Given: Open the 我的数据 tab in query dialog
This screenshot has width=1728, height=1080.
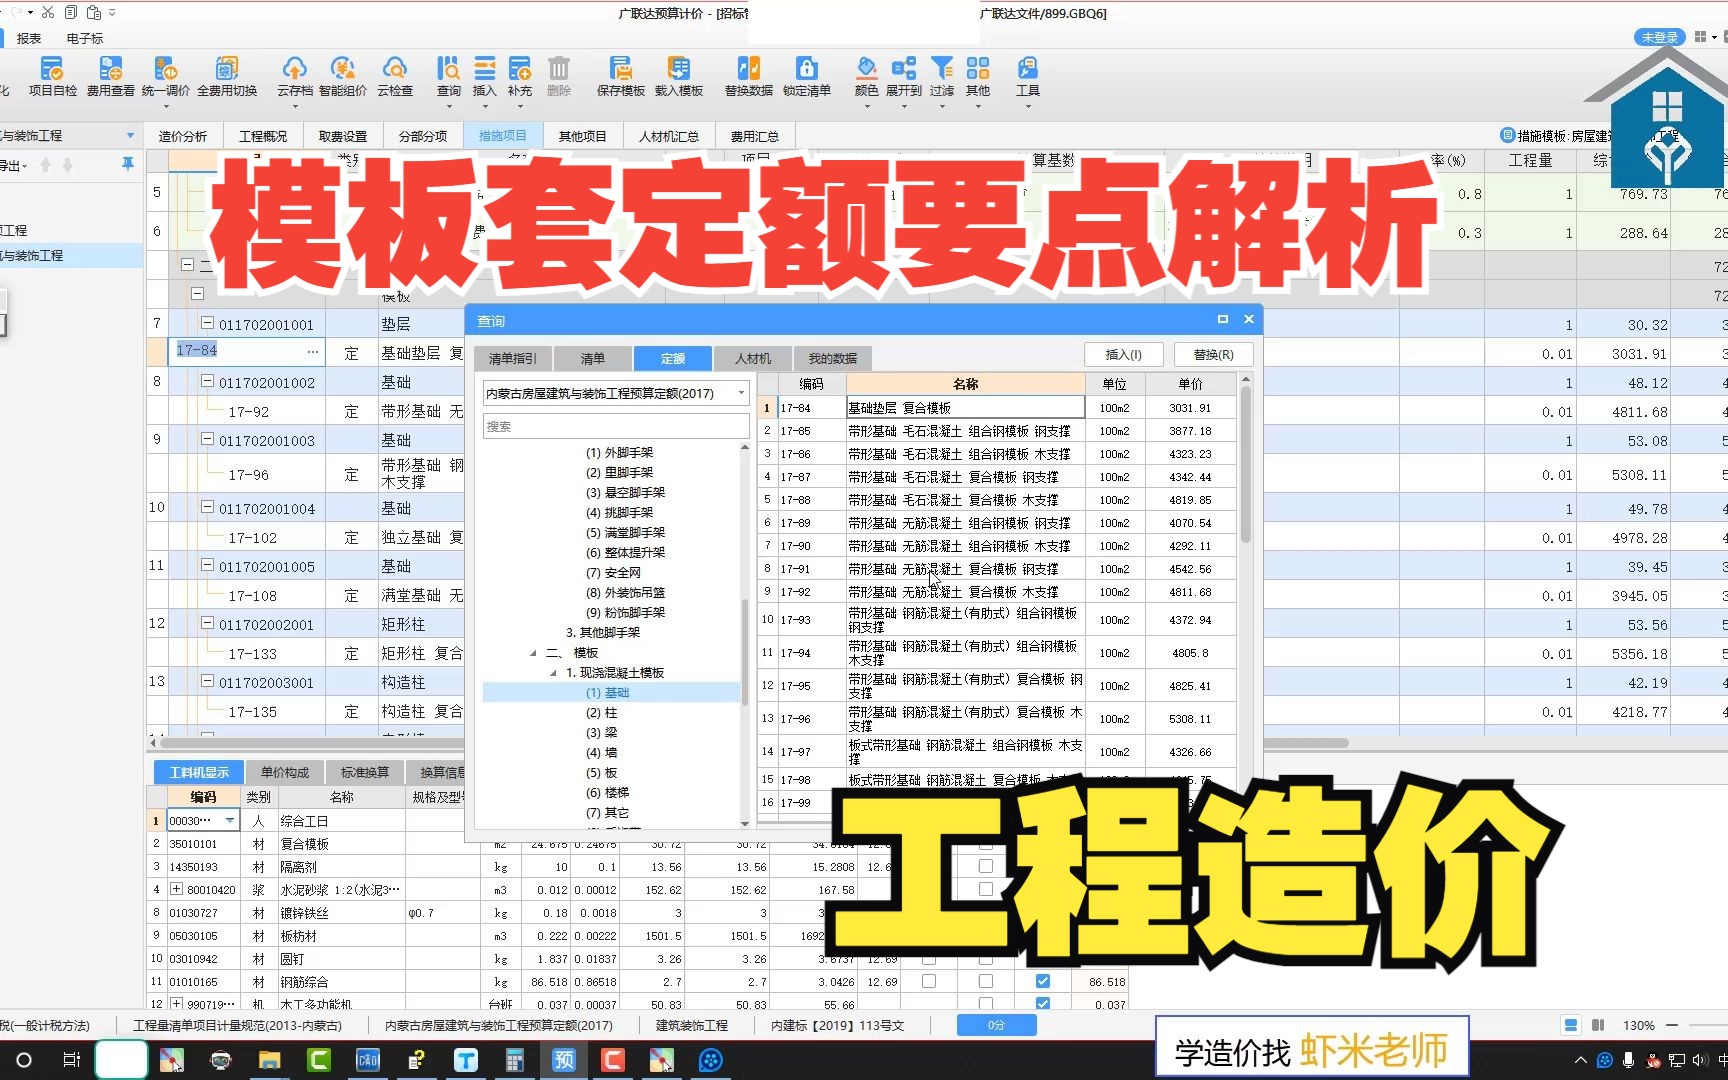Looking at the screenshot, I should pos(833,358).
